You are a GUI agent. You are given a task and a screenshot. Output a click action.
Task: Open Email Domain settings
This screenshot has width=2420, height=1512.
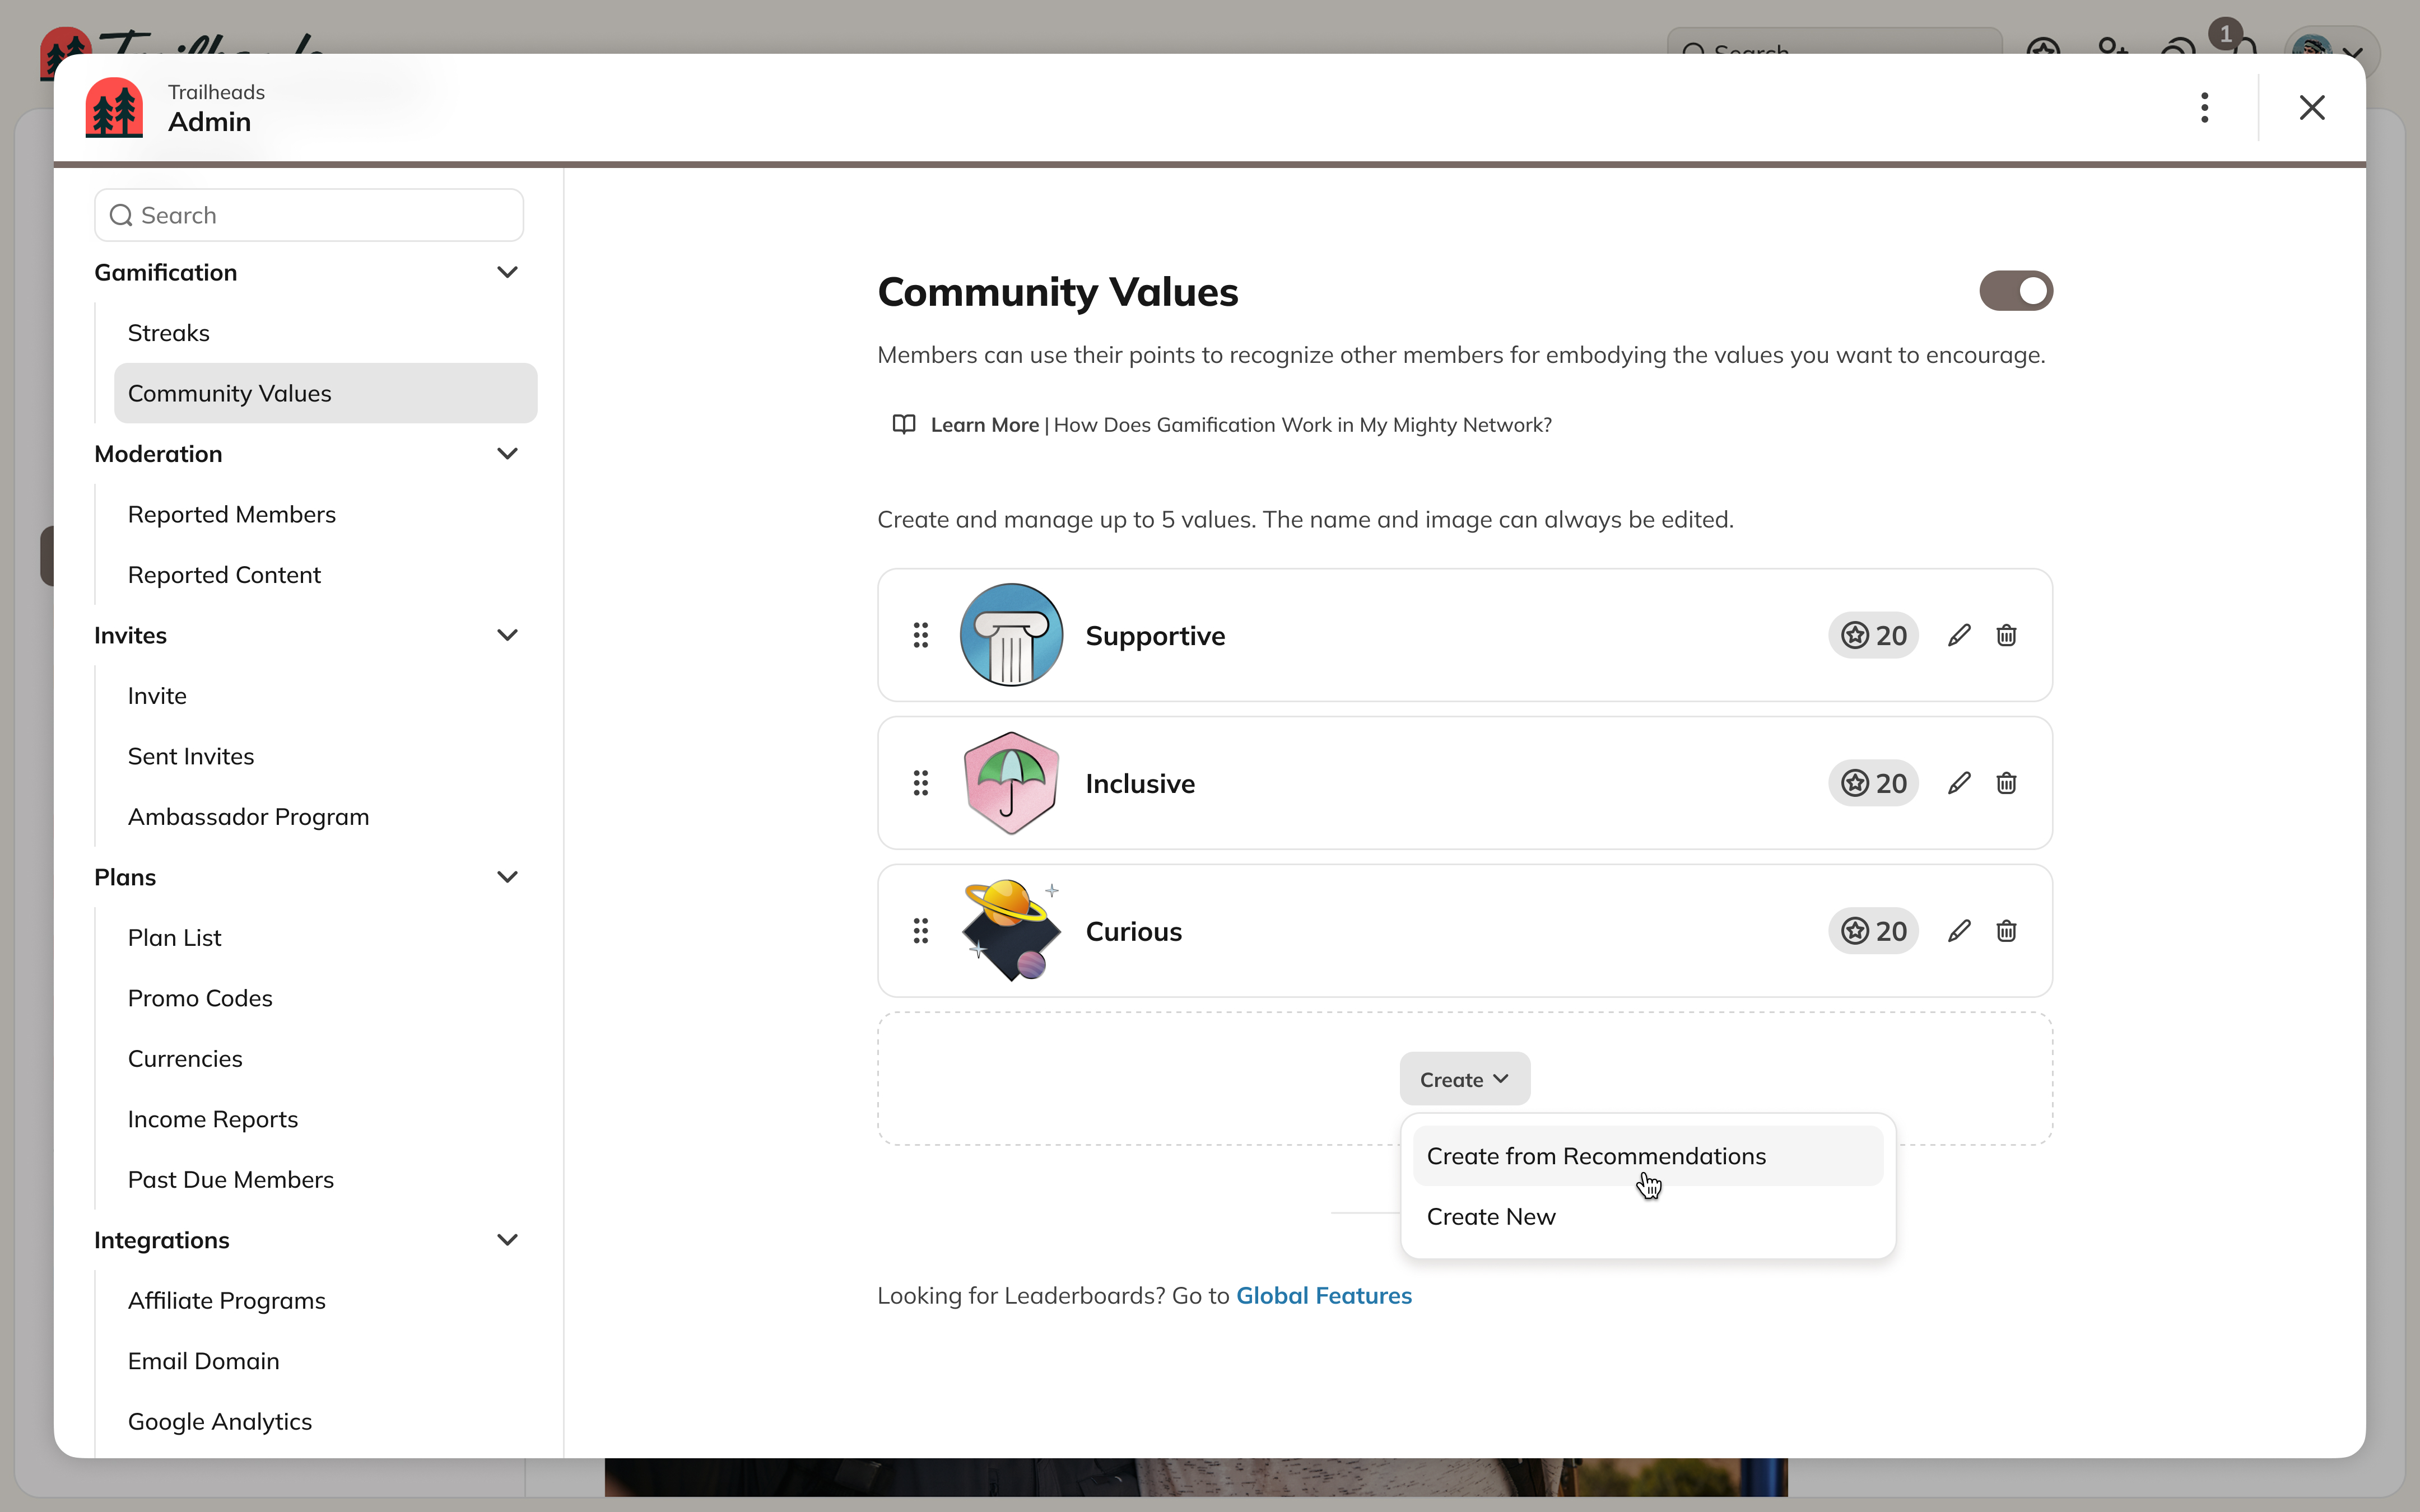(x=325, y=1361)
